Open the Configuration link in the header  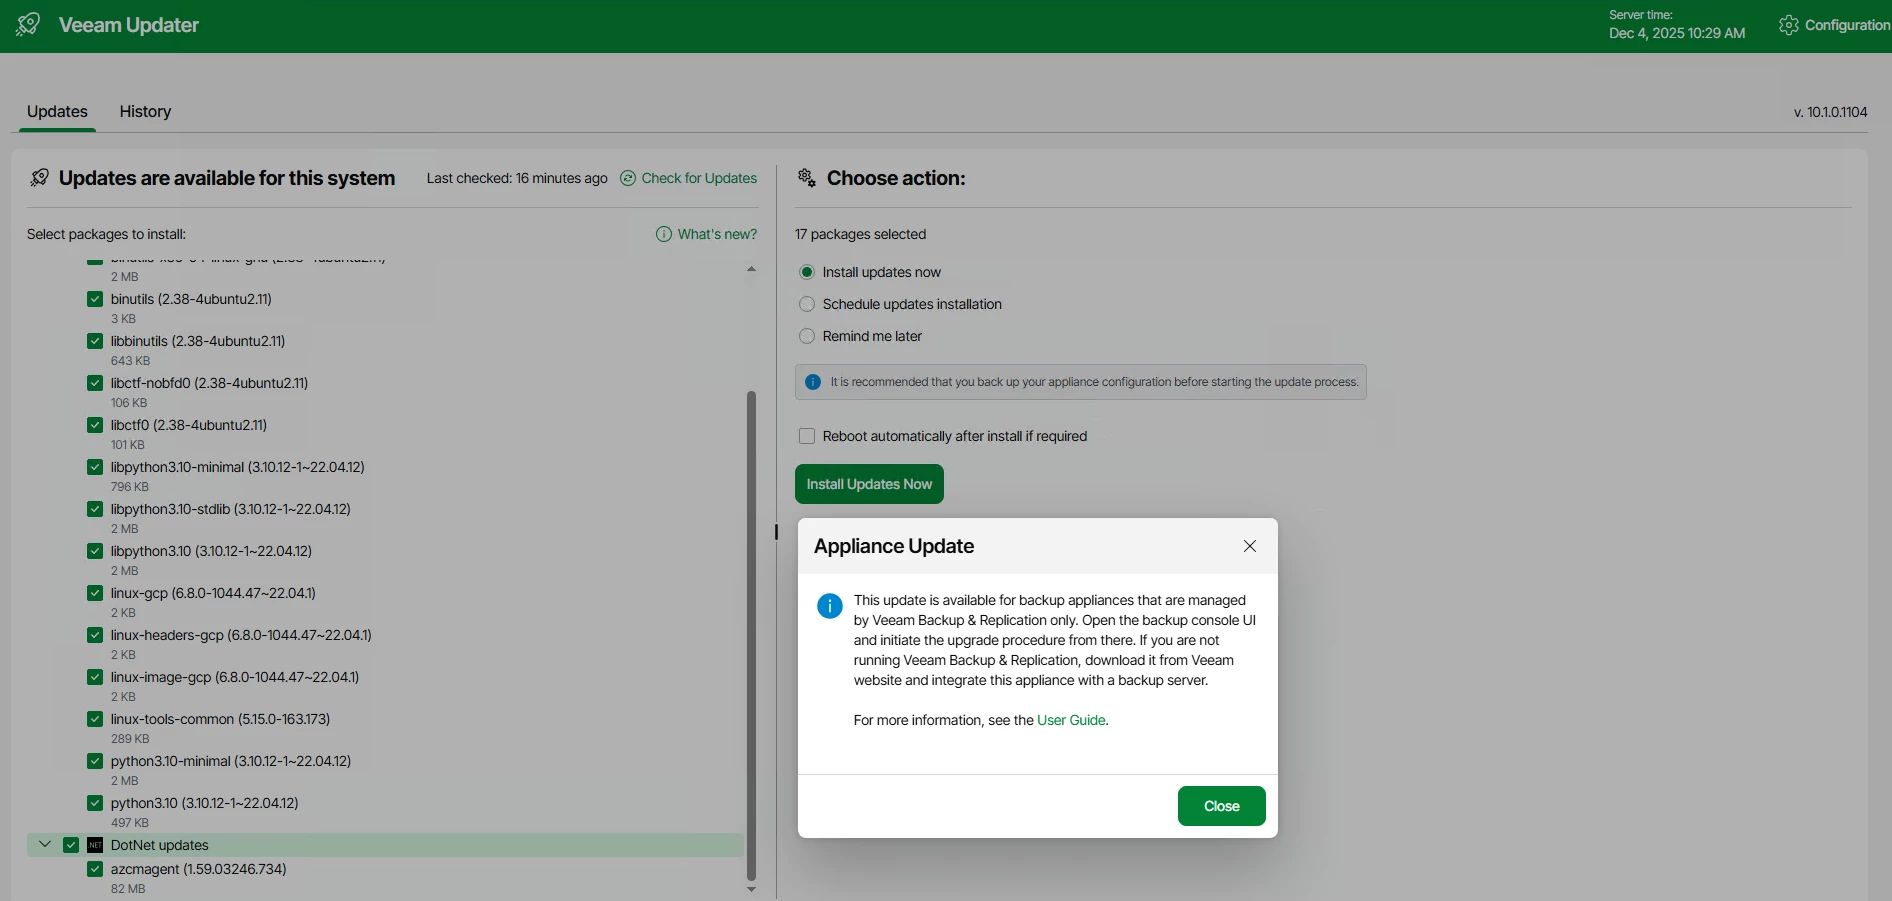pyautogui.click(x=1847, y=25)
